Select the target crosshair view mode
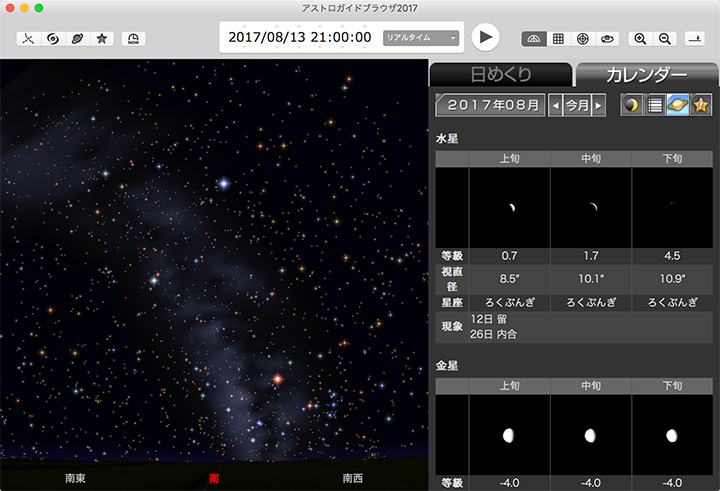The height and width of the screenshot is (491, 720). point(582,39)
